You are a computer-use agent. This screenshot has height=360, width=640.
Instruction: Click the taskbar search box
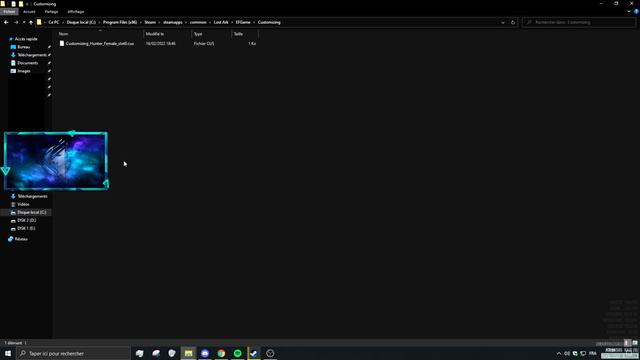point(73,353)
